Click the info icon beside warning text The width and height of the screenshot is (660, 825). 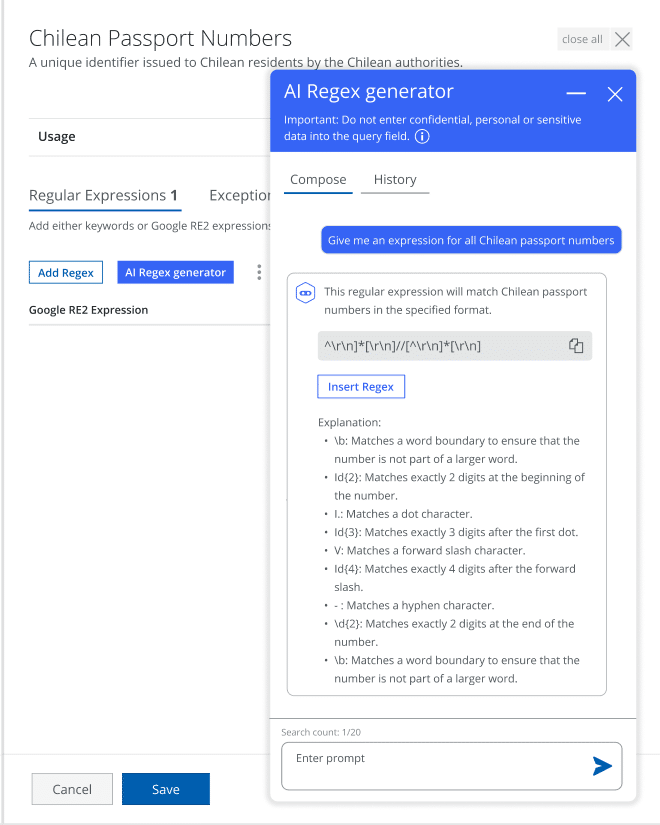click(422, 136)
